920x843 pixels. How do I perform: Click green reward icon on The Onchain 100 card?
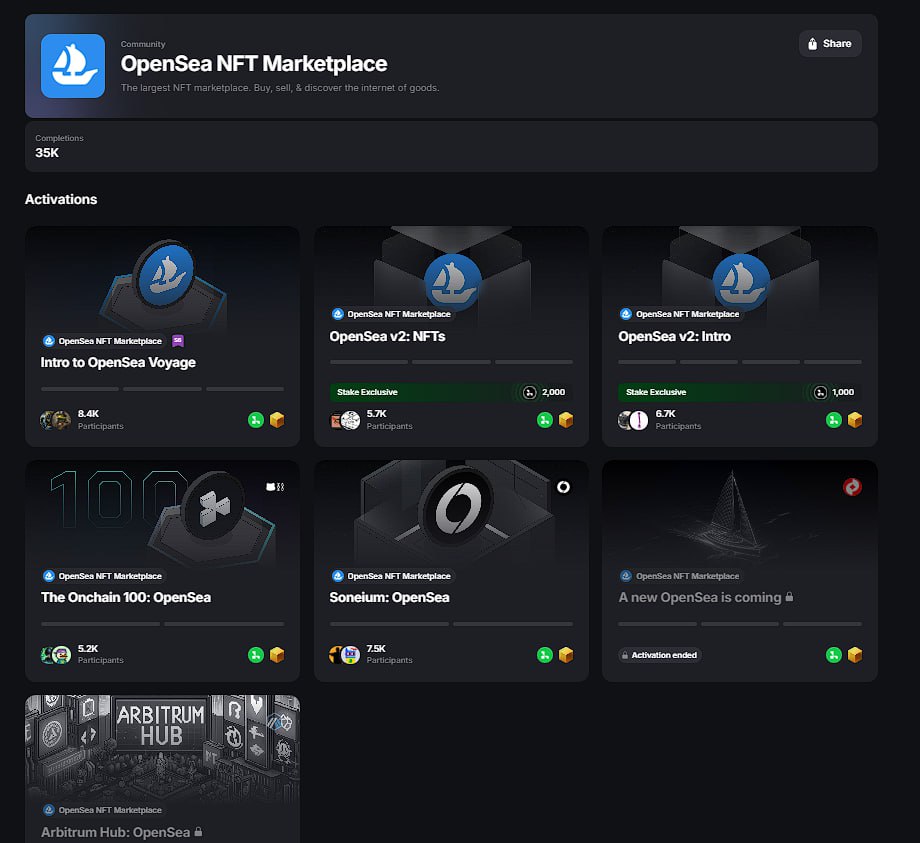click(256, 655)
